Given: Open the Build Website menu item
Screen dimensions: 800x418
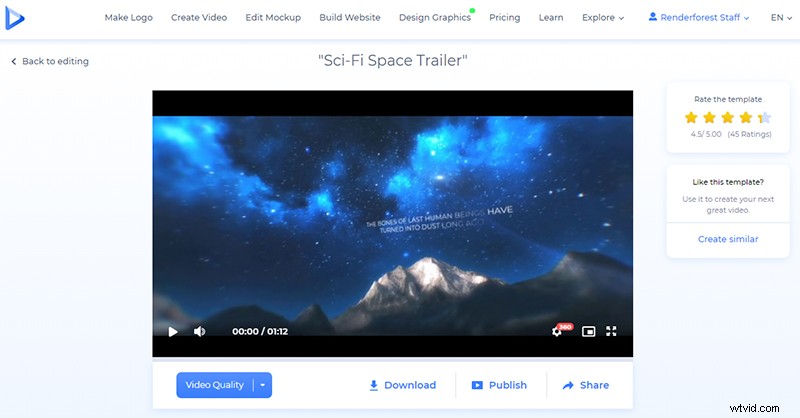Looking at the screenshot, I should 350,17.
